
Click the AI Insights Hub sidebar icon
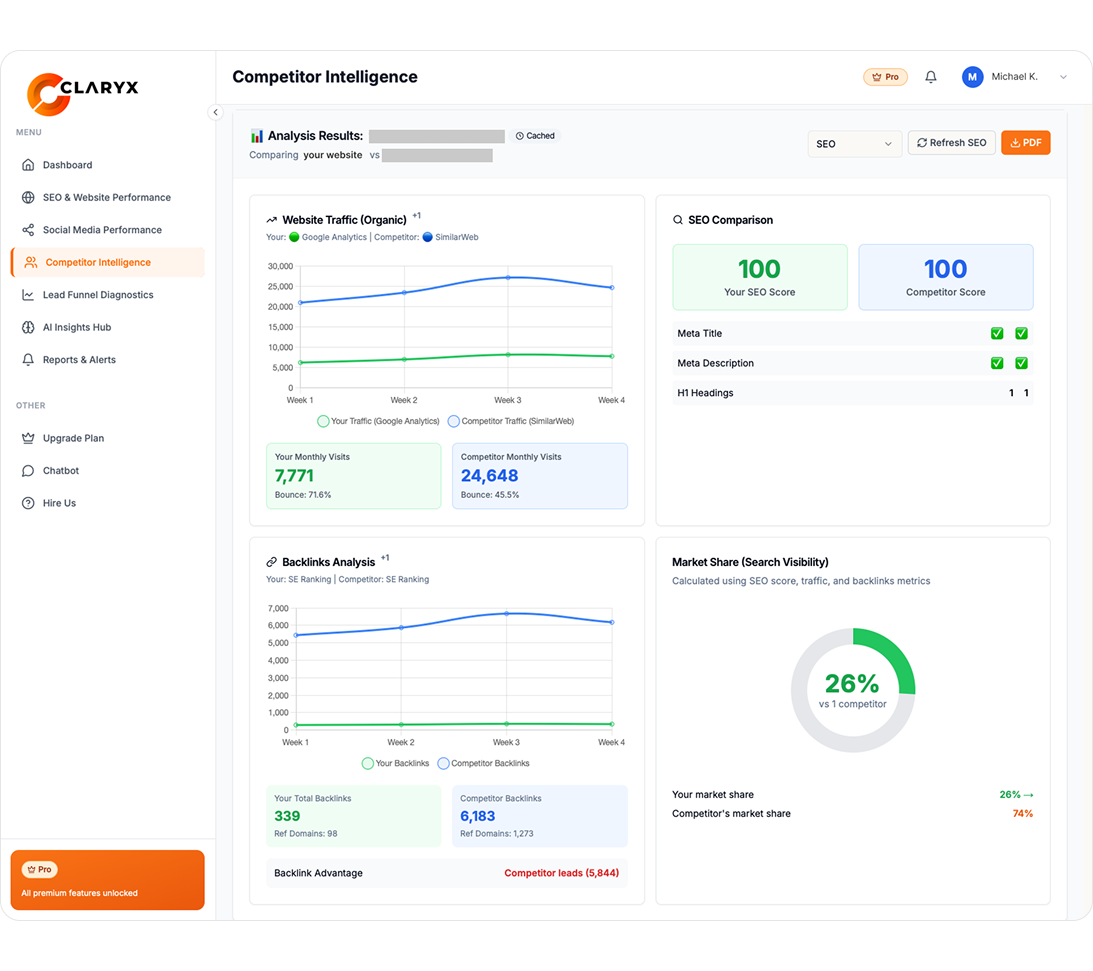pyautogui.click(x=30, y=327)
